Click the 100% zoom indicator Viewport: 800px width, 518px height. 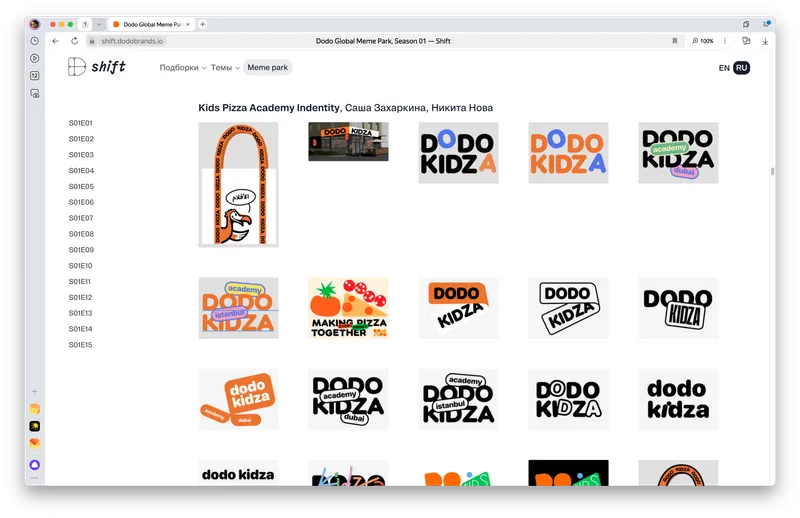pos(703,41)
